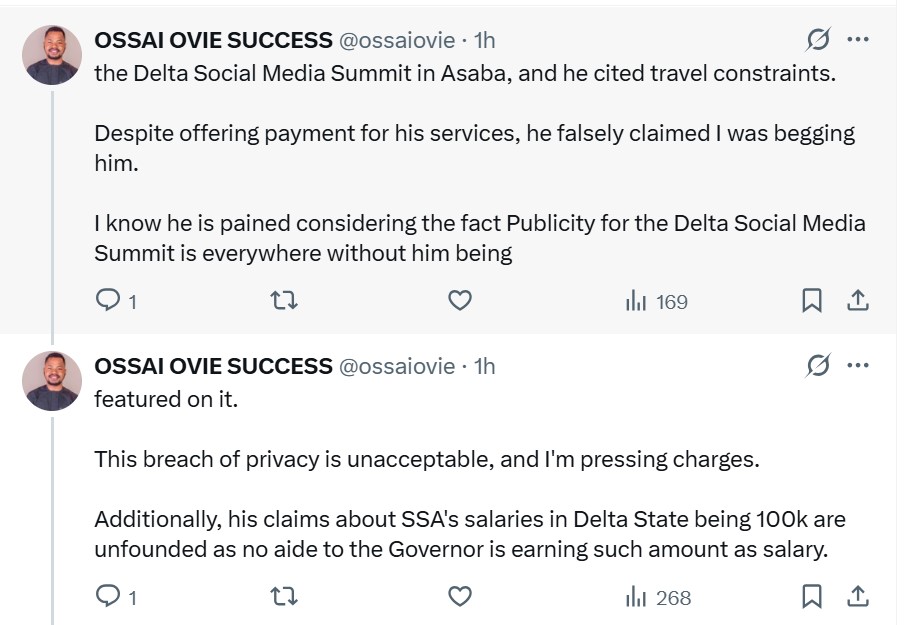
Task: Like the first tweet about Delta Summit
Action: tap(459, 300)
